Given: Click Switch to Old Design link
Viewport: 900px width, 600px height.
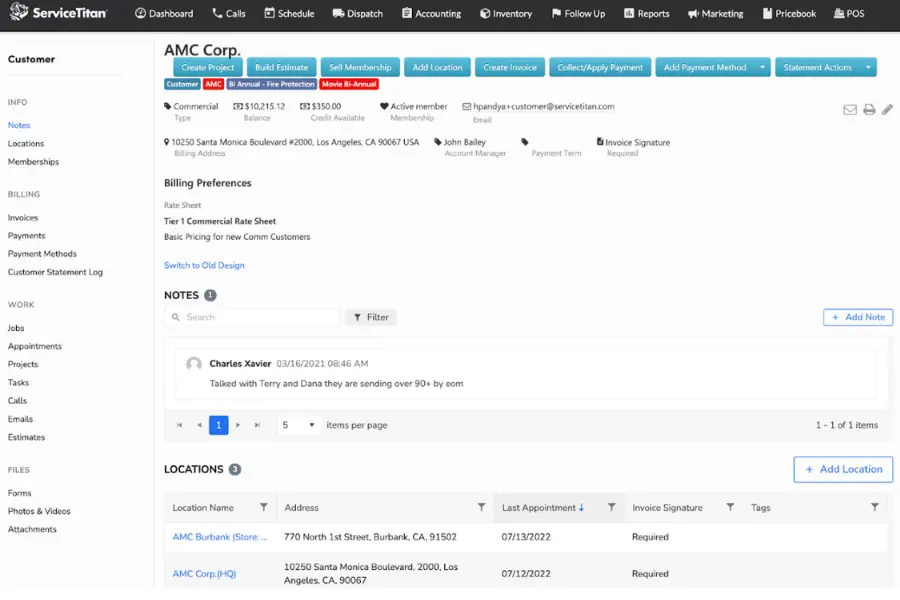Looking at the screenshot, I should point(204,265).
